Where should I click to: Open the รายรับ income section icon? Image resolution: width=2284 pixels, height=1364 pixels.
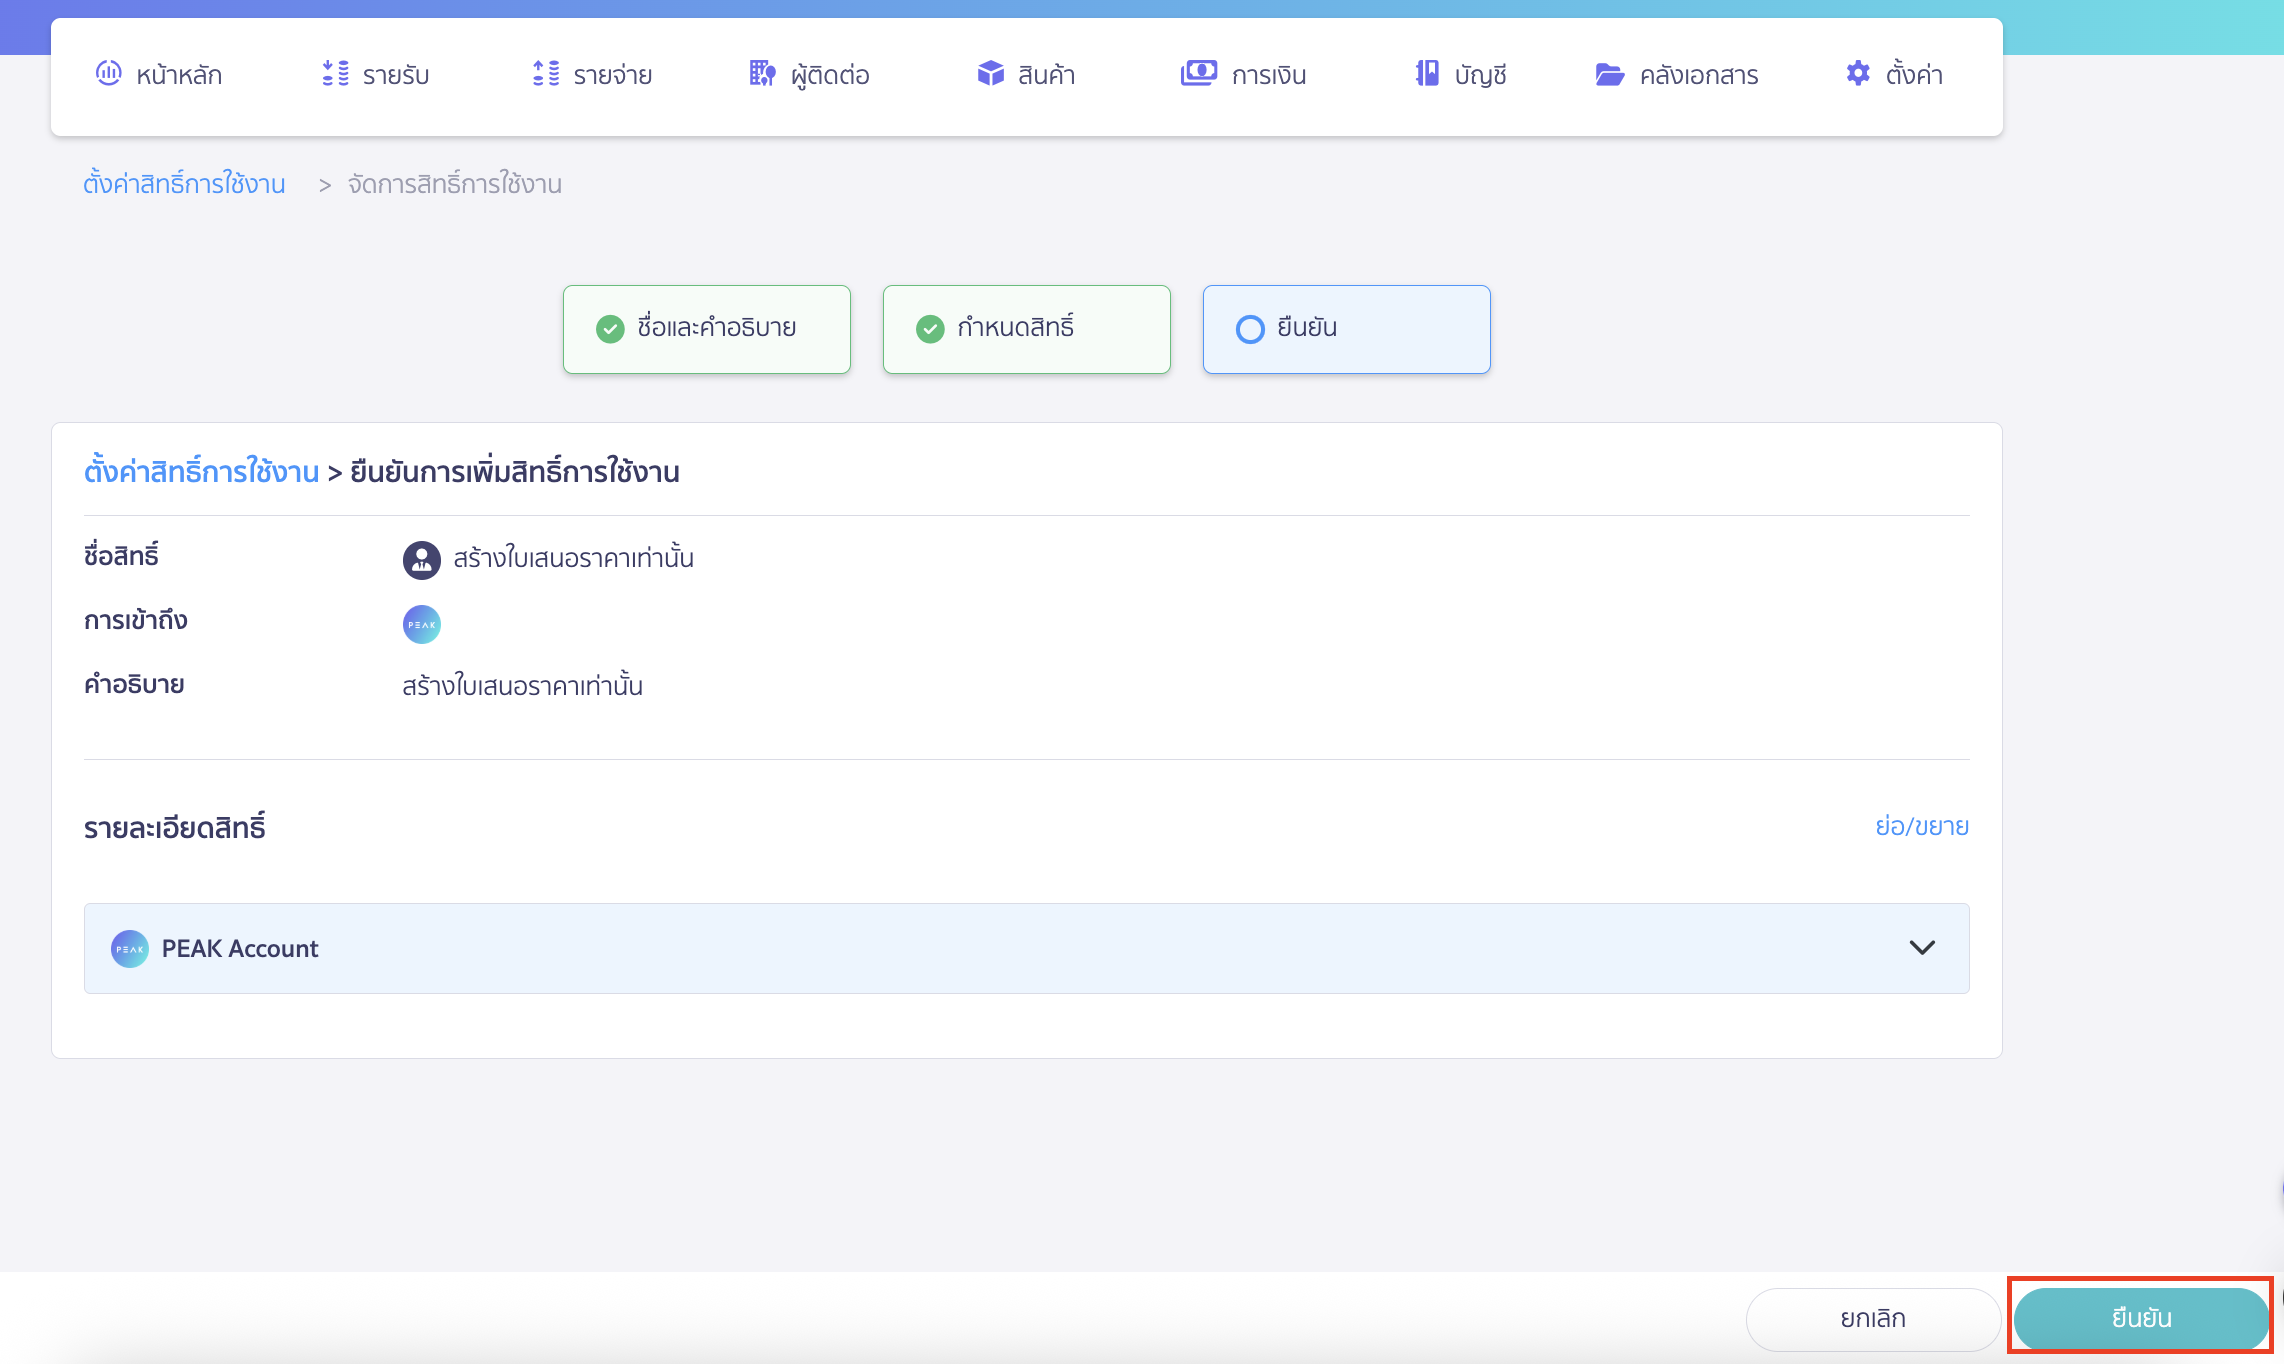point(335,74)
